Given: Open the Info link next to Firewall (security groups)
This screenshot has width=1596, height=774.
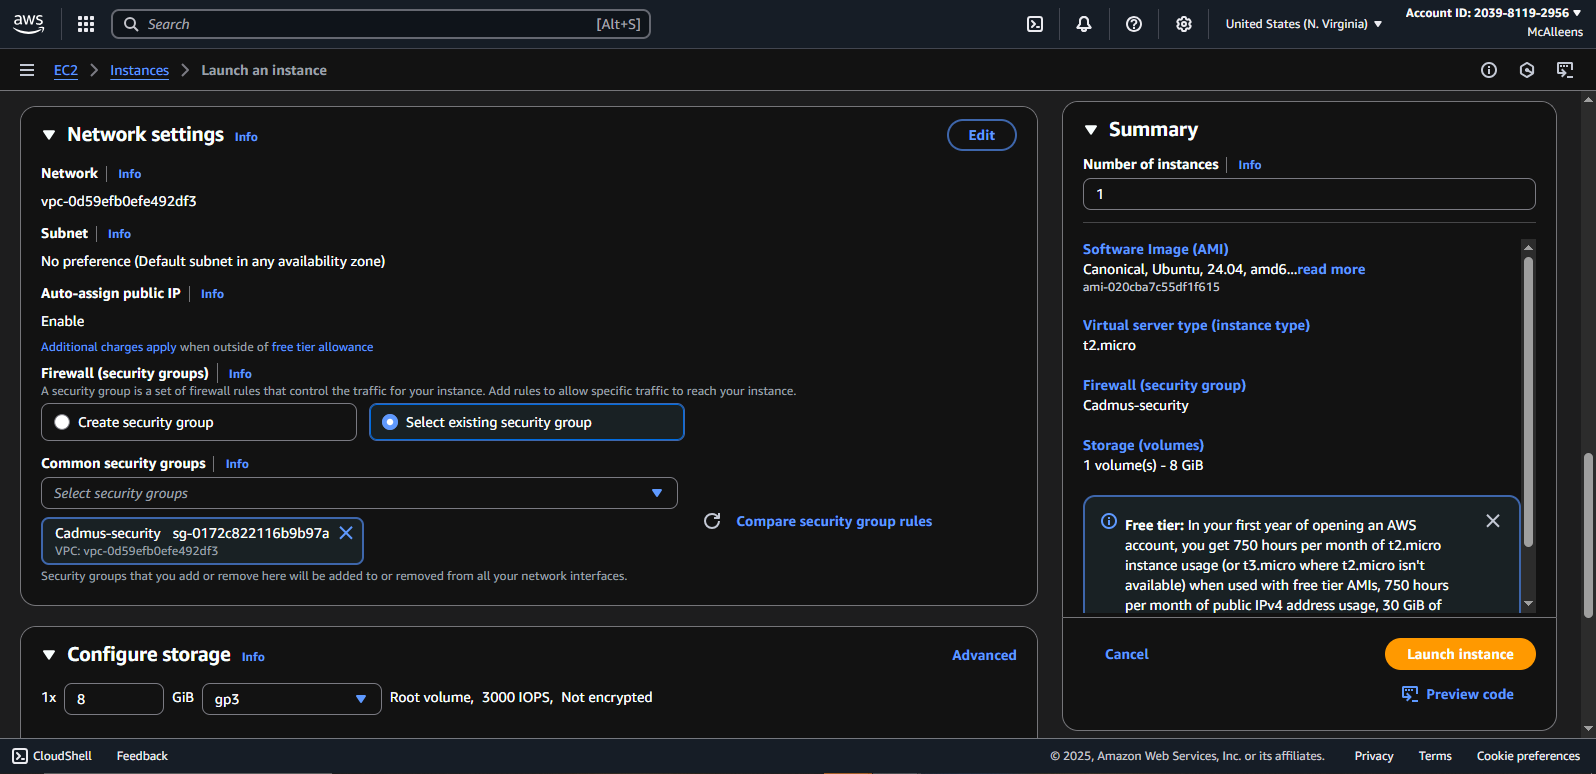Looking at the screenshot, I should coord(240,374).
